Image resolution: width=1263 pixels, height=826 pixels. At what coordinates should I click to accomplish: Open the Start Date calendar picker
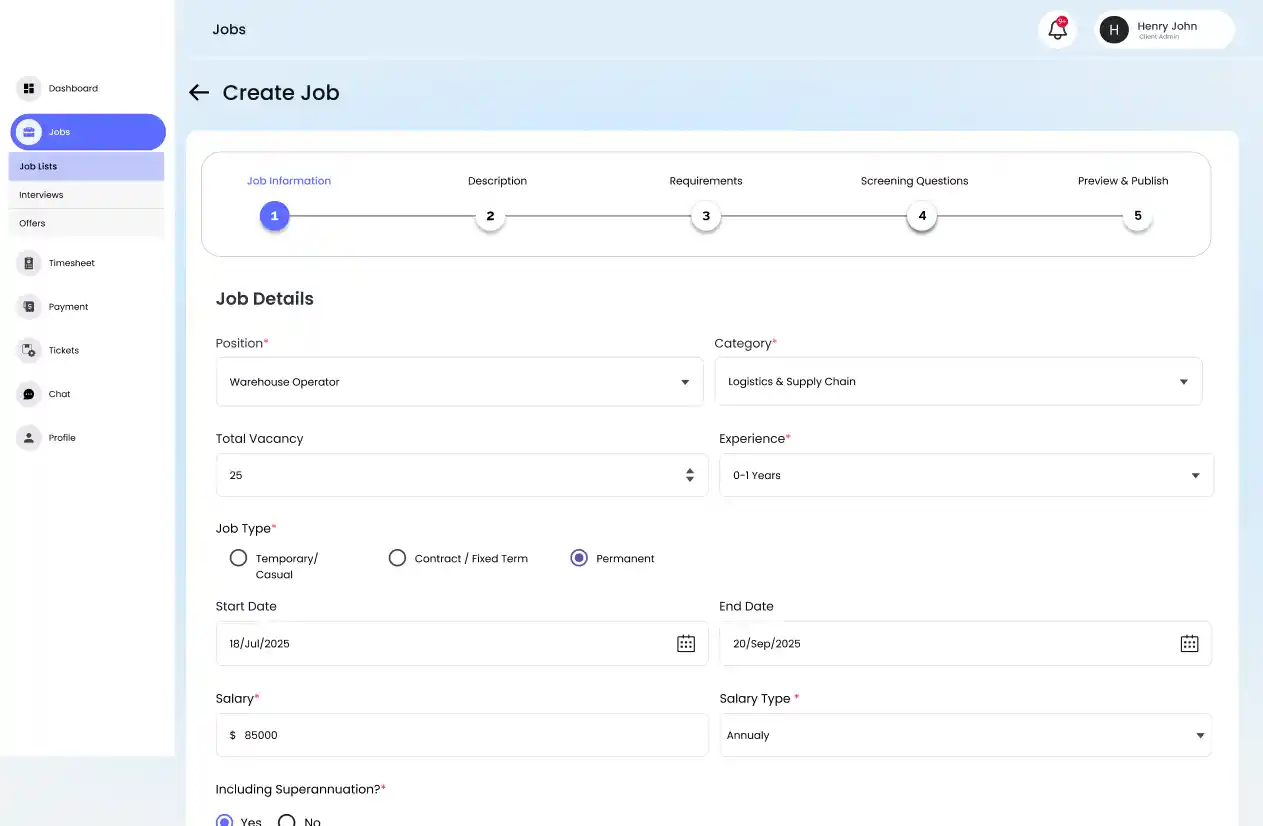click(x=686, y=643)
